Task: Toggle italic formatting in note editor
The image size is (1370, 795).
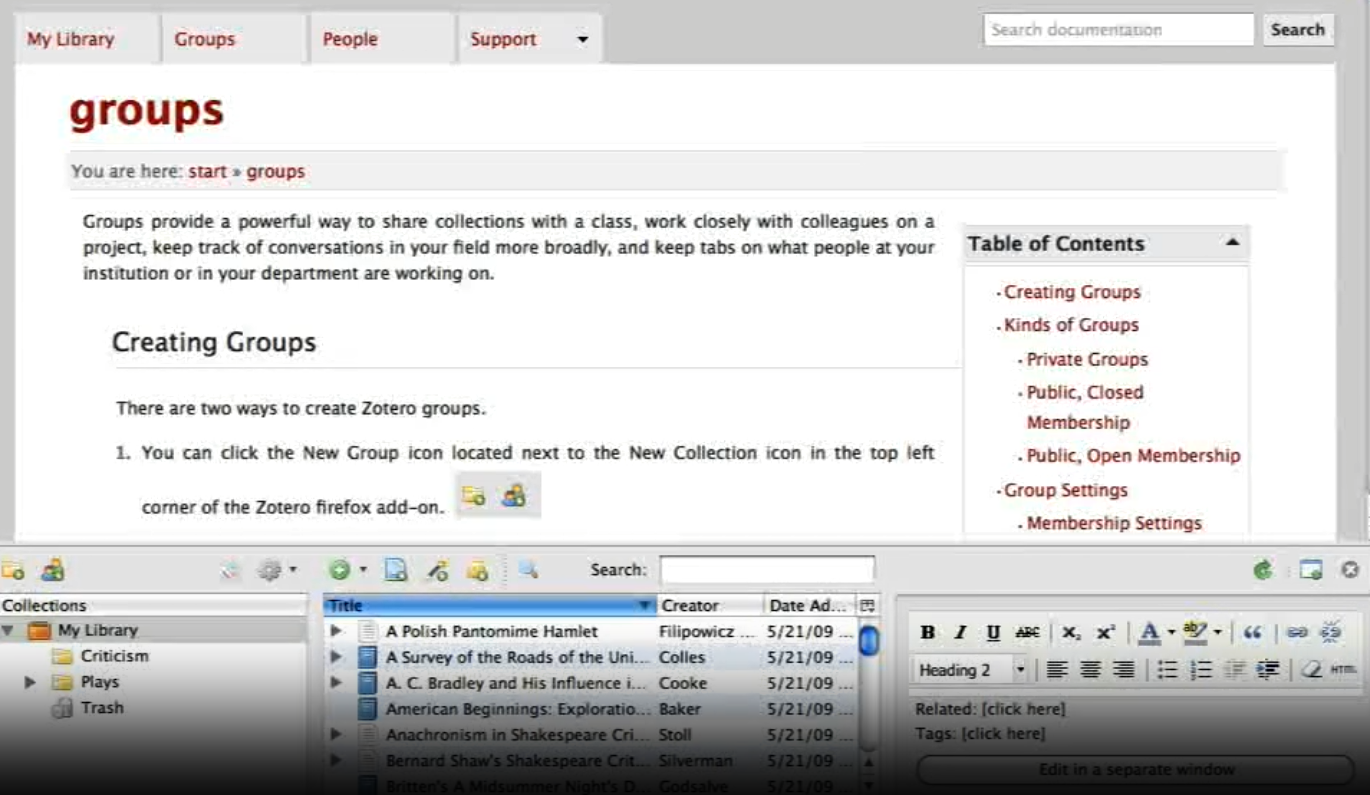Action: (x=960, y=632)
